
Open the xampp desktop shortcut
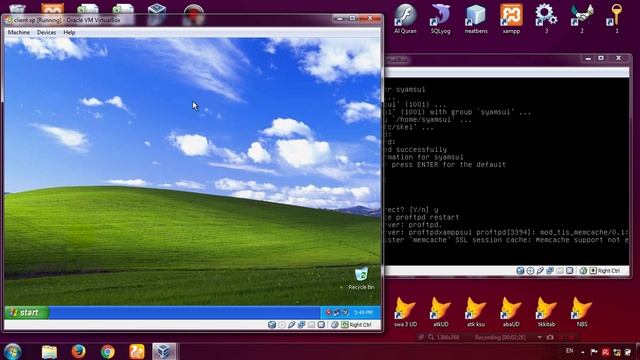(x=511, y=19)
